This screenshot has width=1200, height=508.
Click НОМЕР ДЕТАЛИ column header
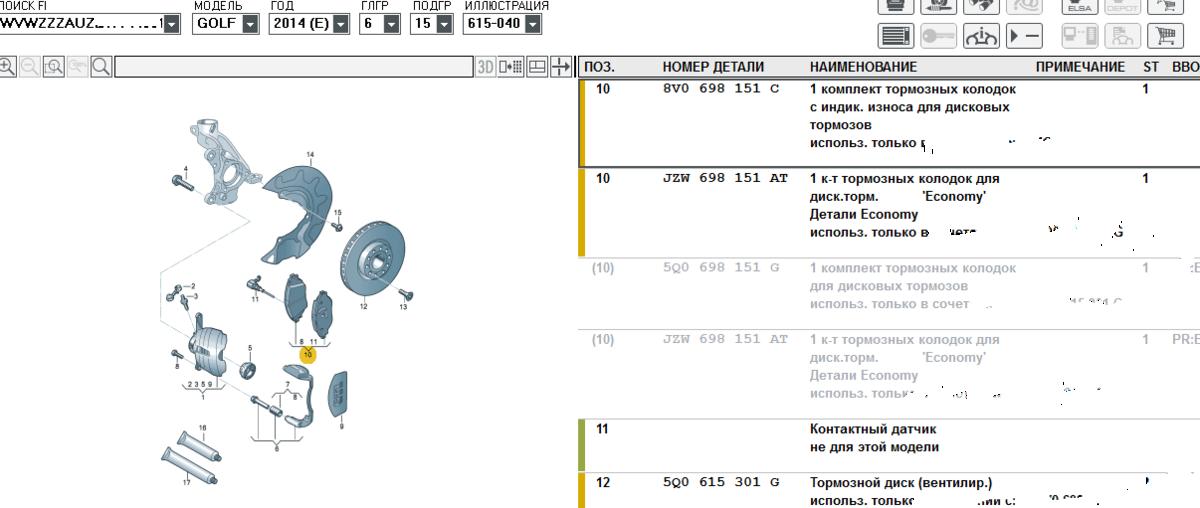click(x=713, y=67)
